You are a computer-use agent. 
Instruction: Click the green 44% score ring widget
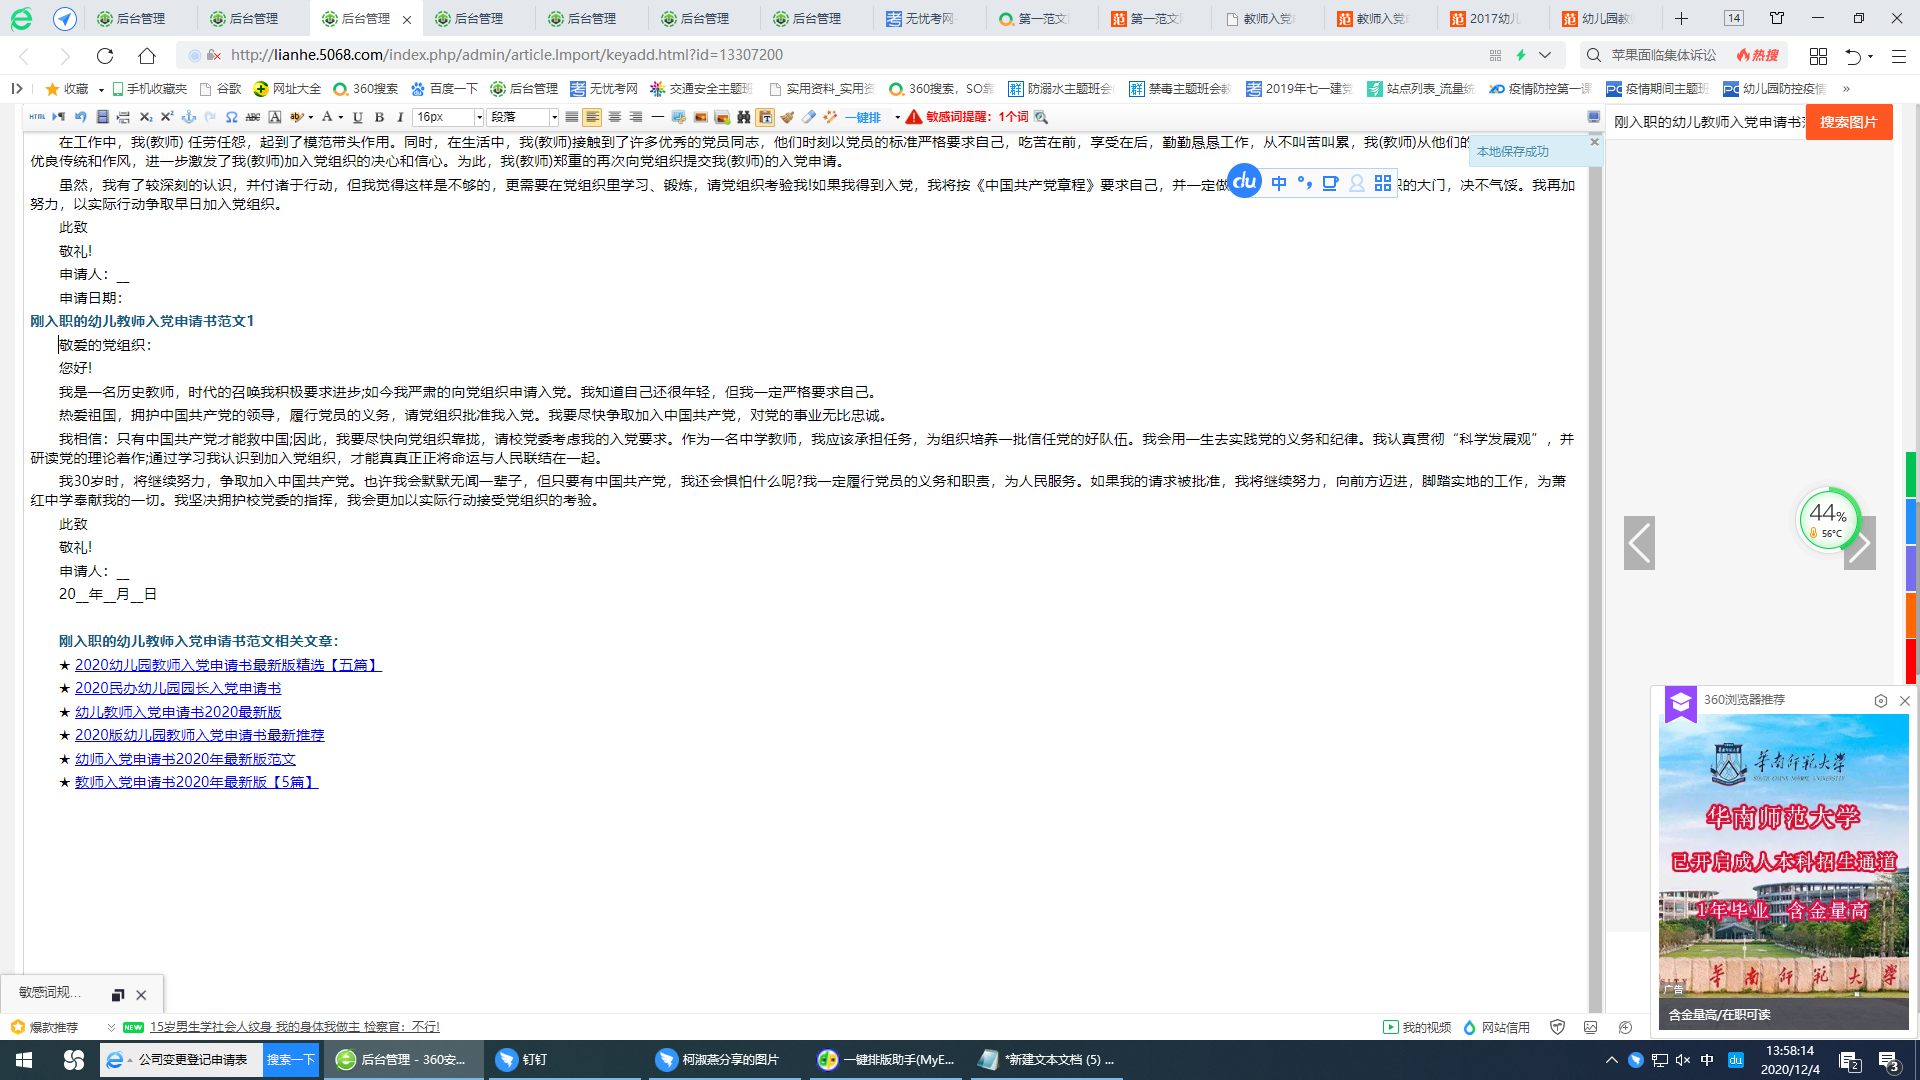click(1828, 520)
